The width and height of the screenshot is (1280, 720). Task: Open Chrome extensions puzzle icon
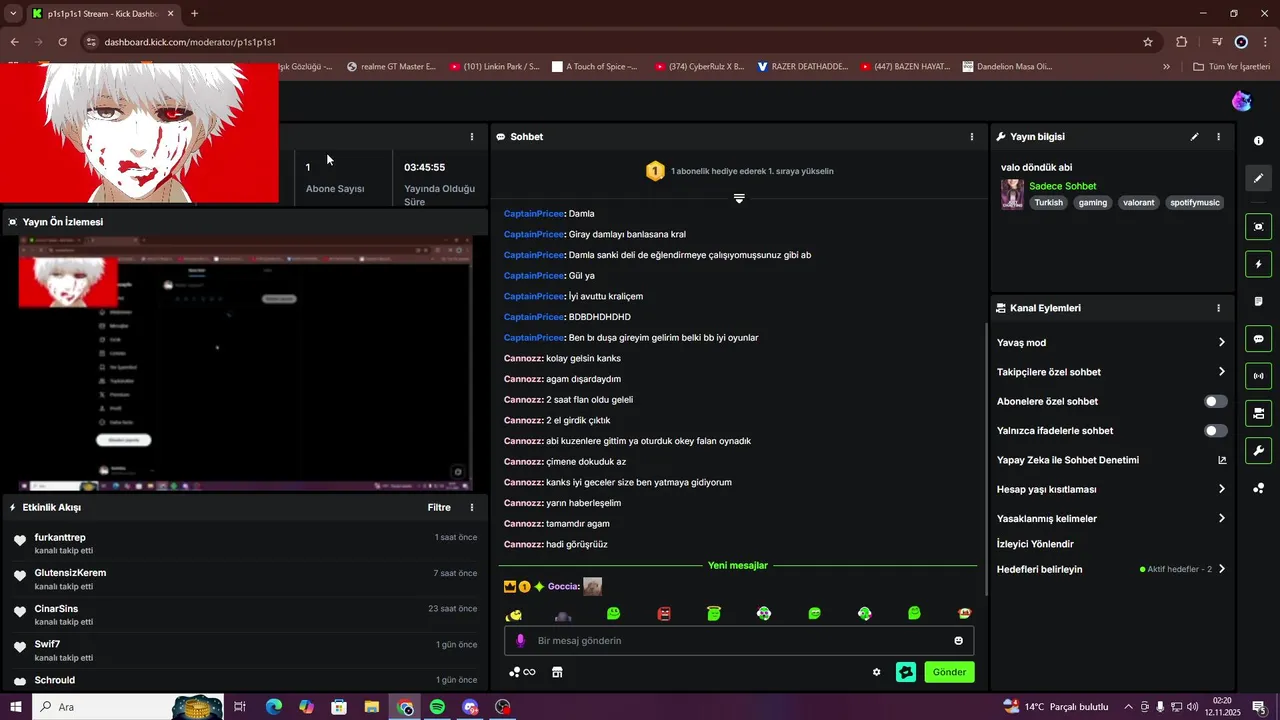click(x=1182, y=42)
